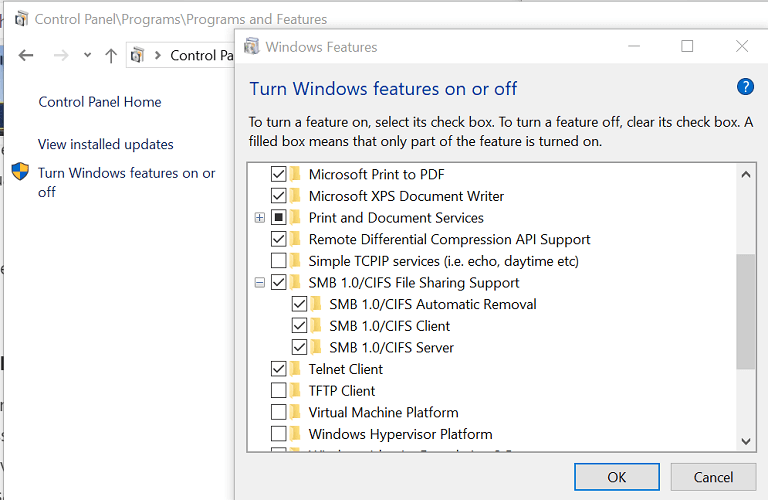Viewport: 768px width, 500px height.
Task: Click the address bar Control Panel icon
Action: tap(138, 55)
